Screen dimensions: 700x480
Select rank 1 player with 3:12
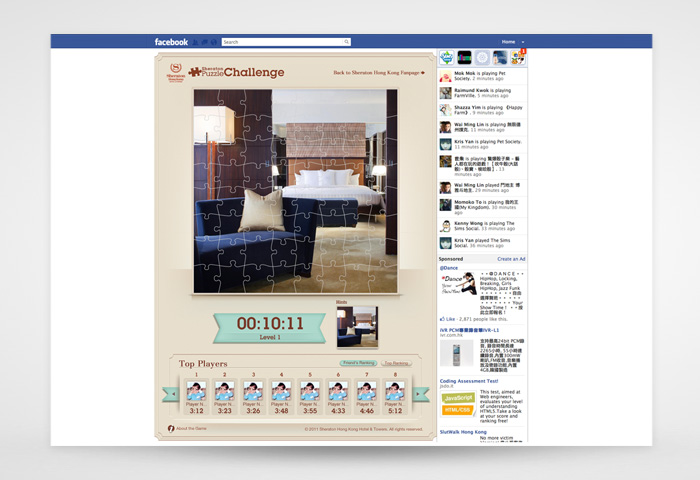pyautogui.click(x=196, y=397)
